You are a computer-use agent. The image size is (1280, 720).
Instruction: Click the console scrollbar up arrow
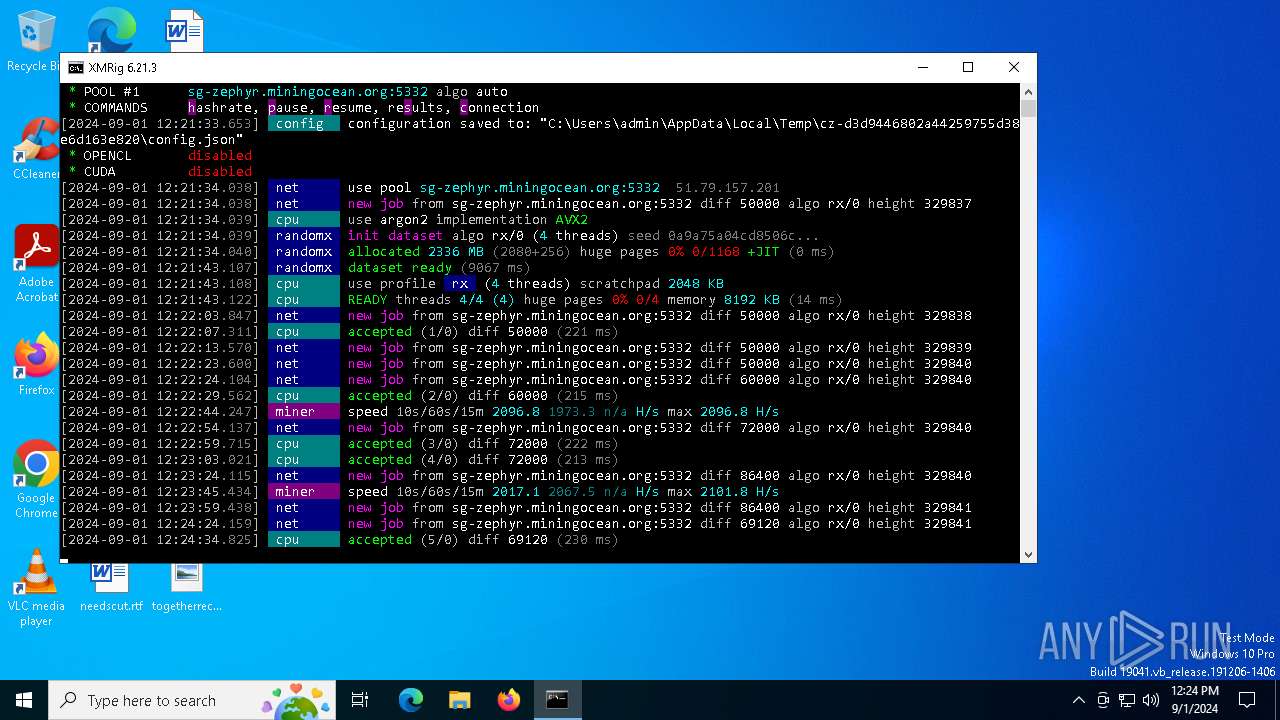1028,92
